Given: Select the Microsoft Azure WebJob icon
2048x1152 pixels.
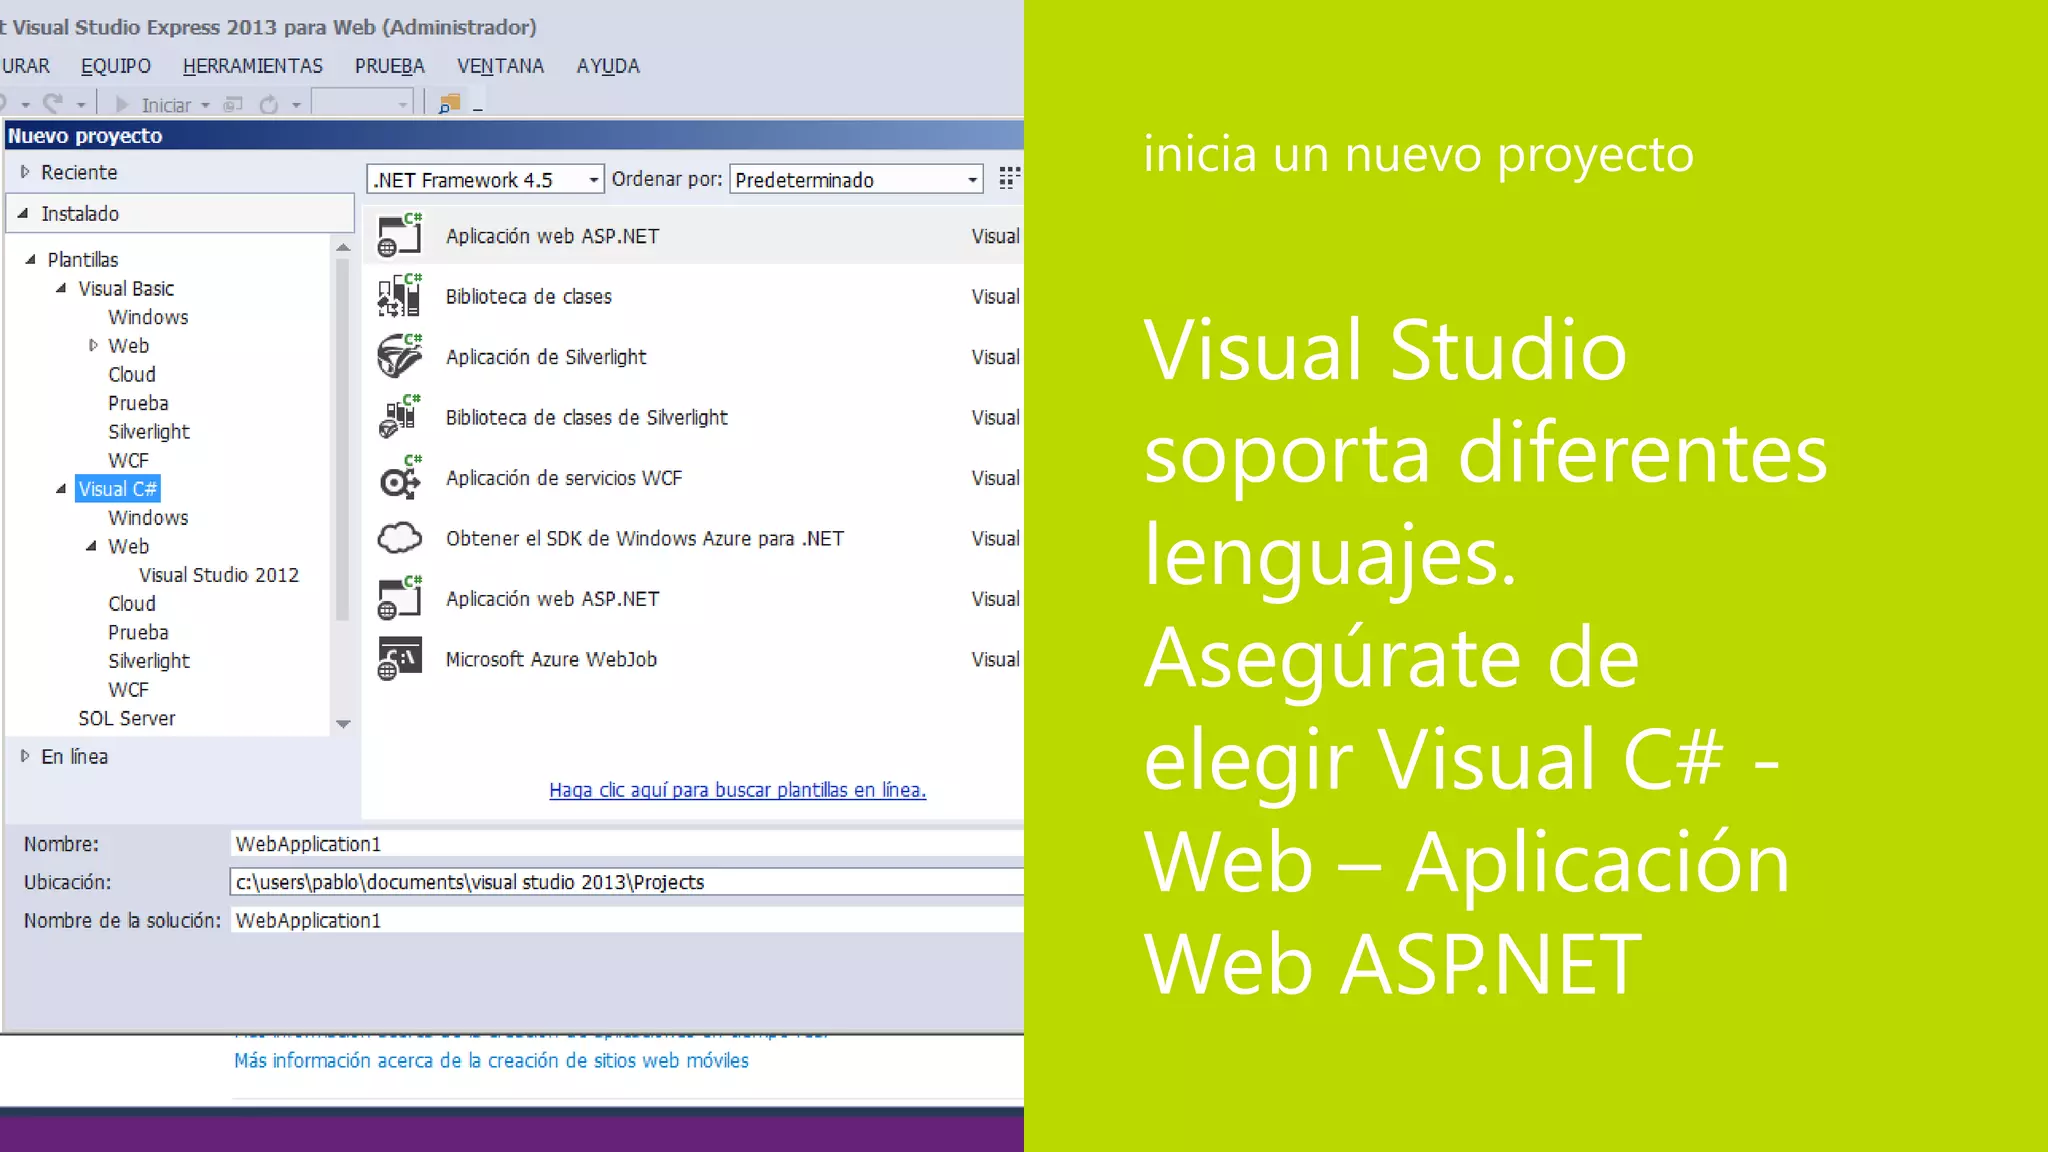Looking at the screenshot, I should (x=400, y=659).
